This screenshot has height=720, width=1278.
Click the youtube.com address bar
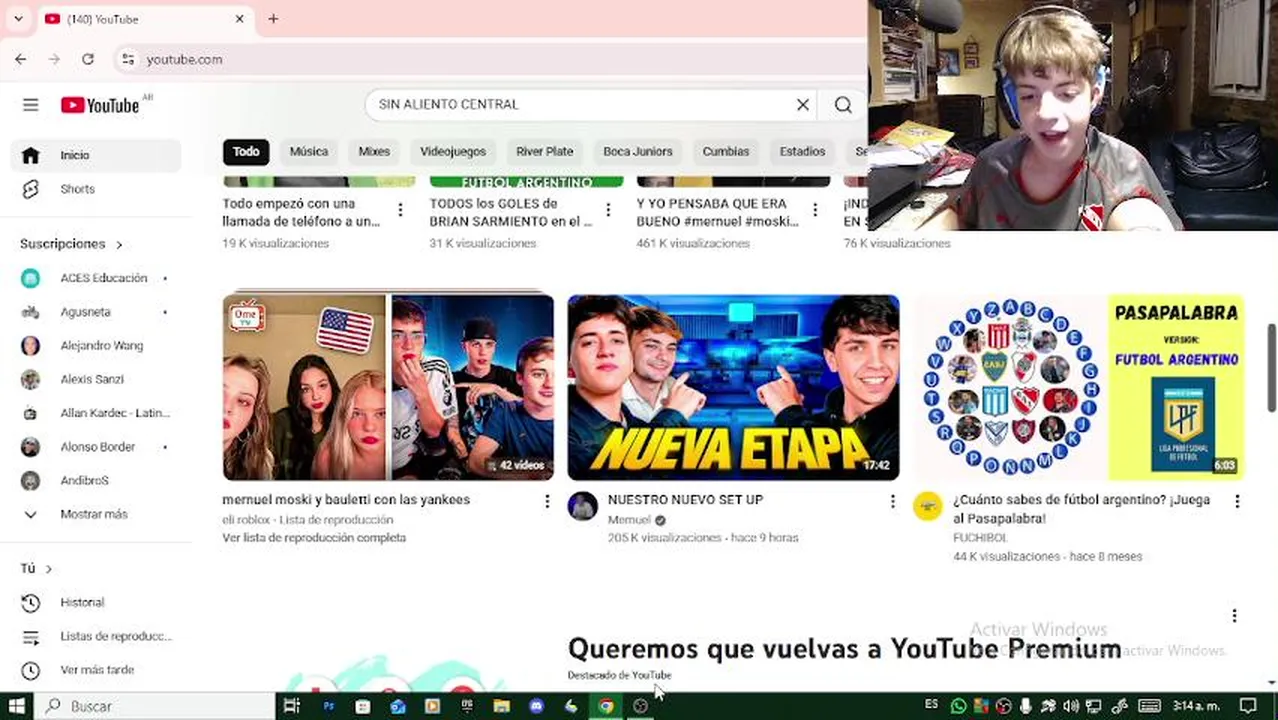(490, 59)
